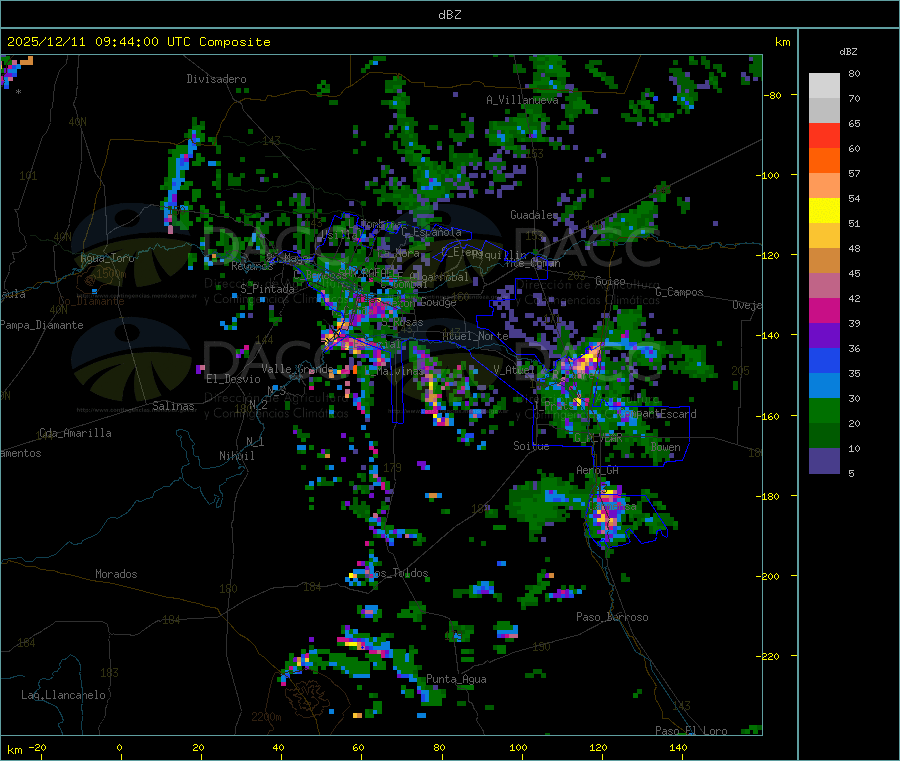
Task: Click the 140 km horizontal axis tick
Action: coord(678,747)
